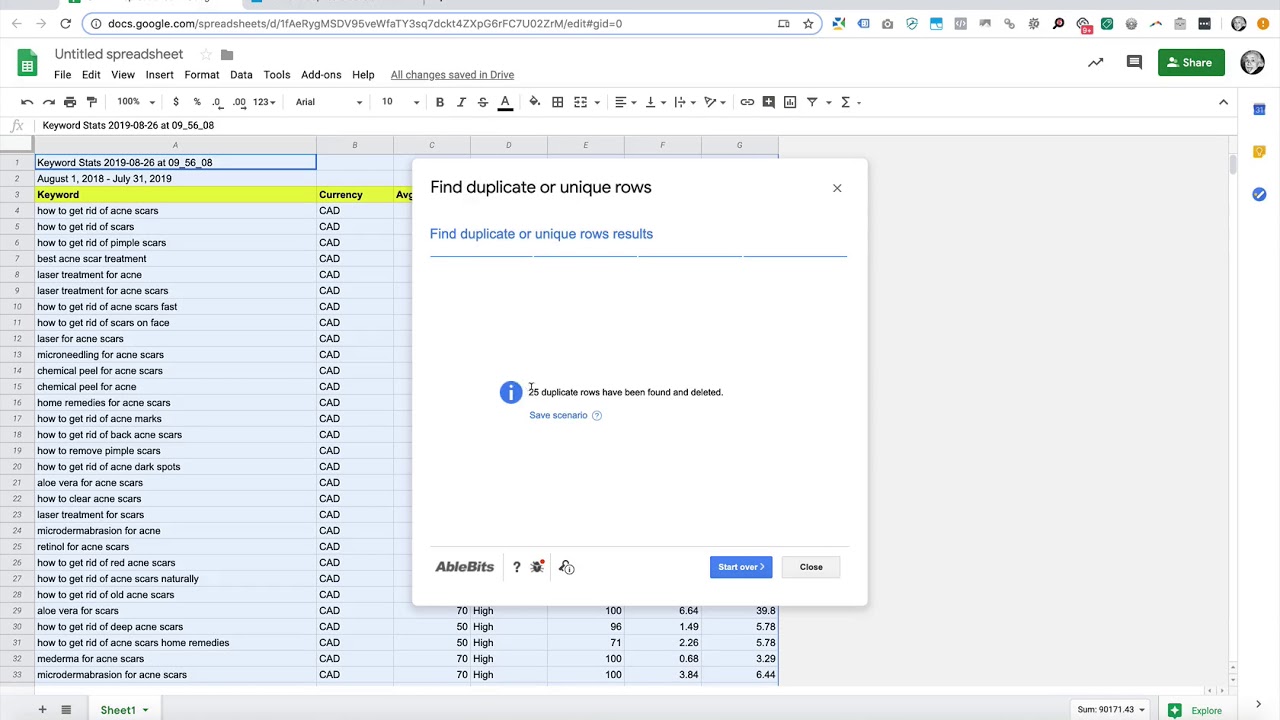1280x720 pixels.
Task: Toggle the filter funnel icon
Action: coord(812,102)
